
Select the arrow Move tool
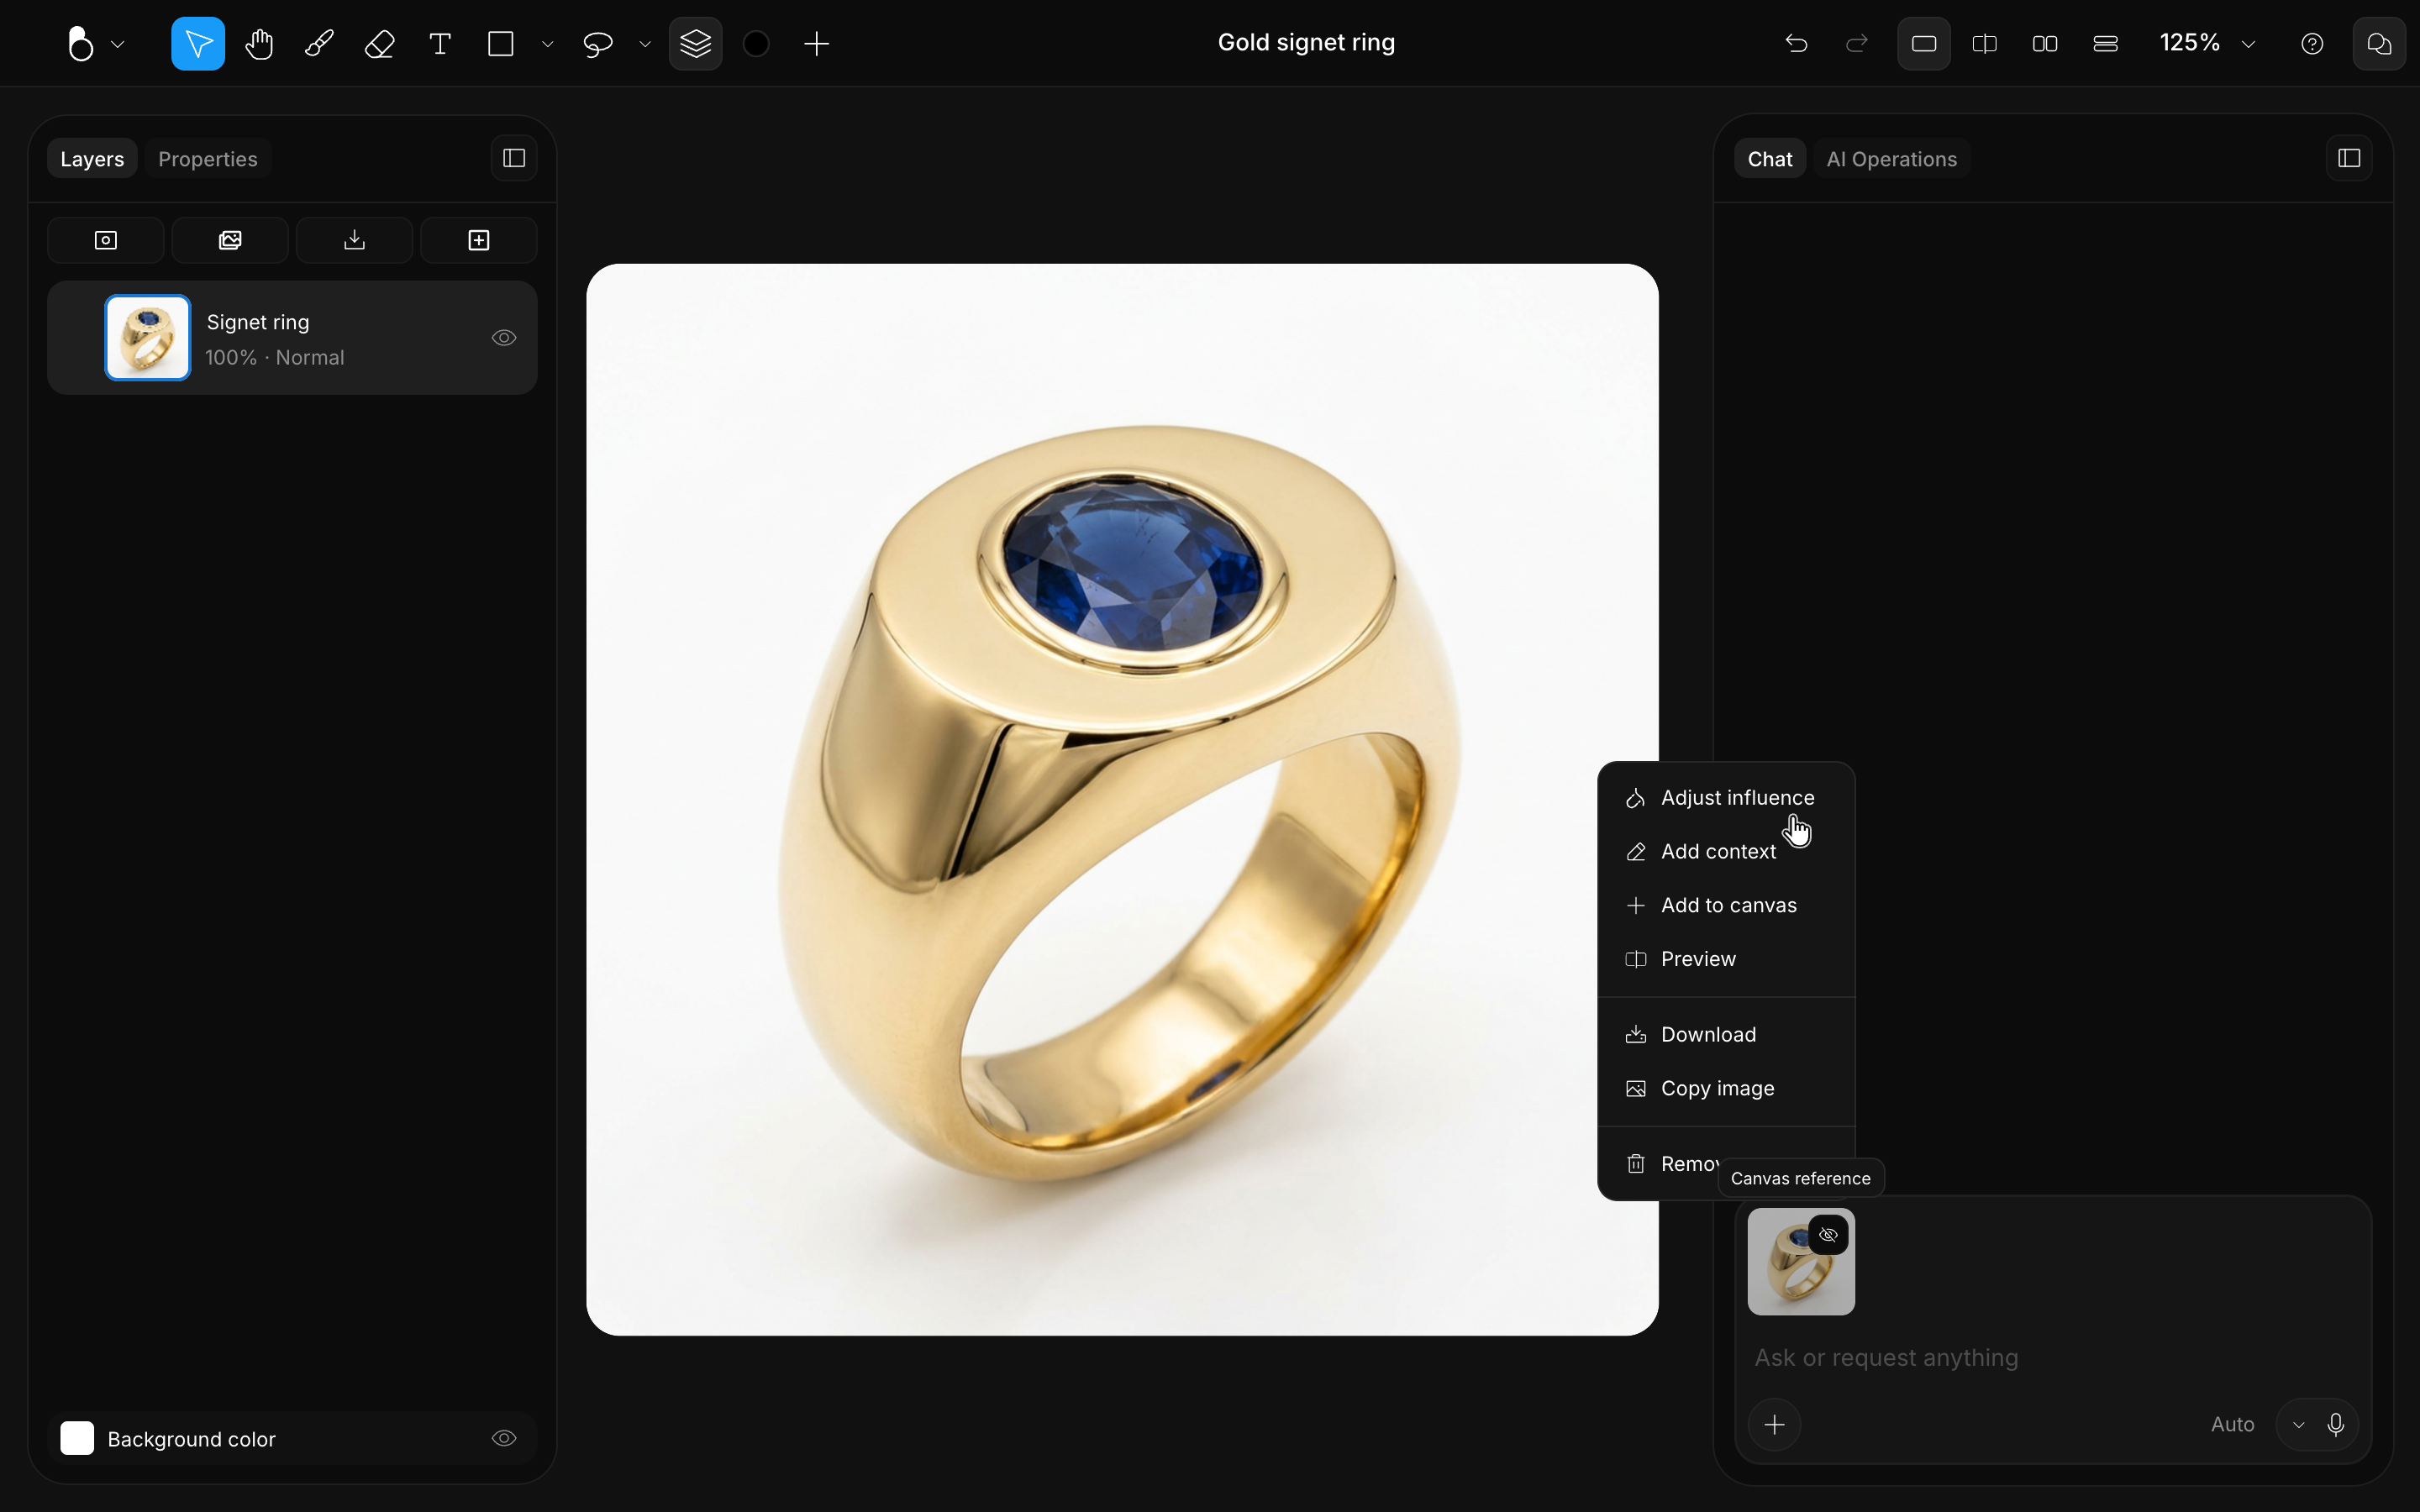198,44
